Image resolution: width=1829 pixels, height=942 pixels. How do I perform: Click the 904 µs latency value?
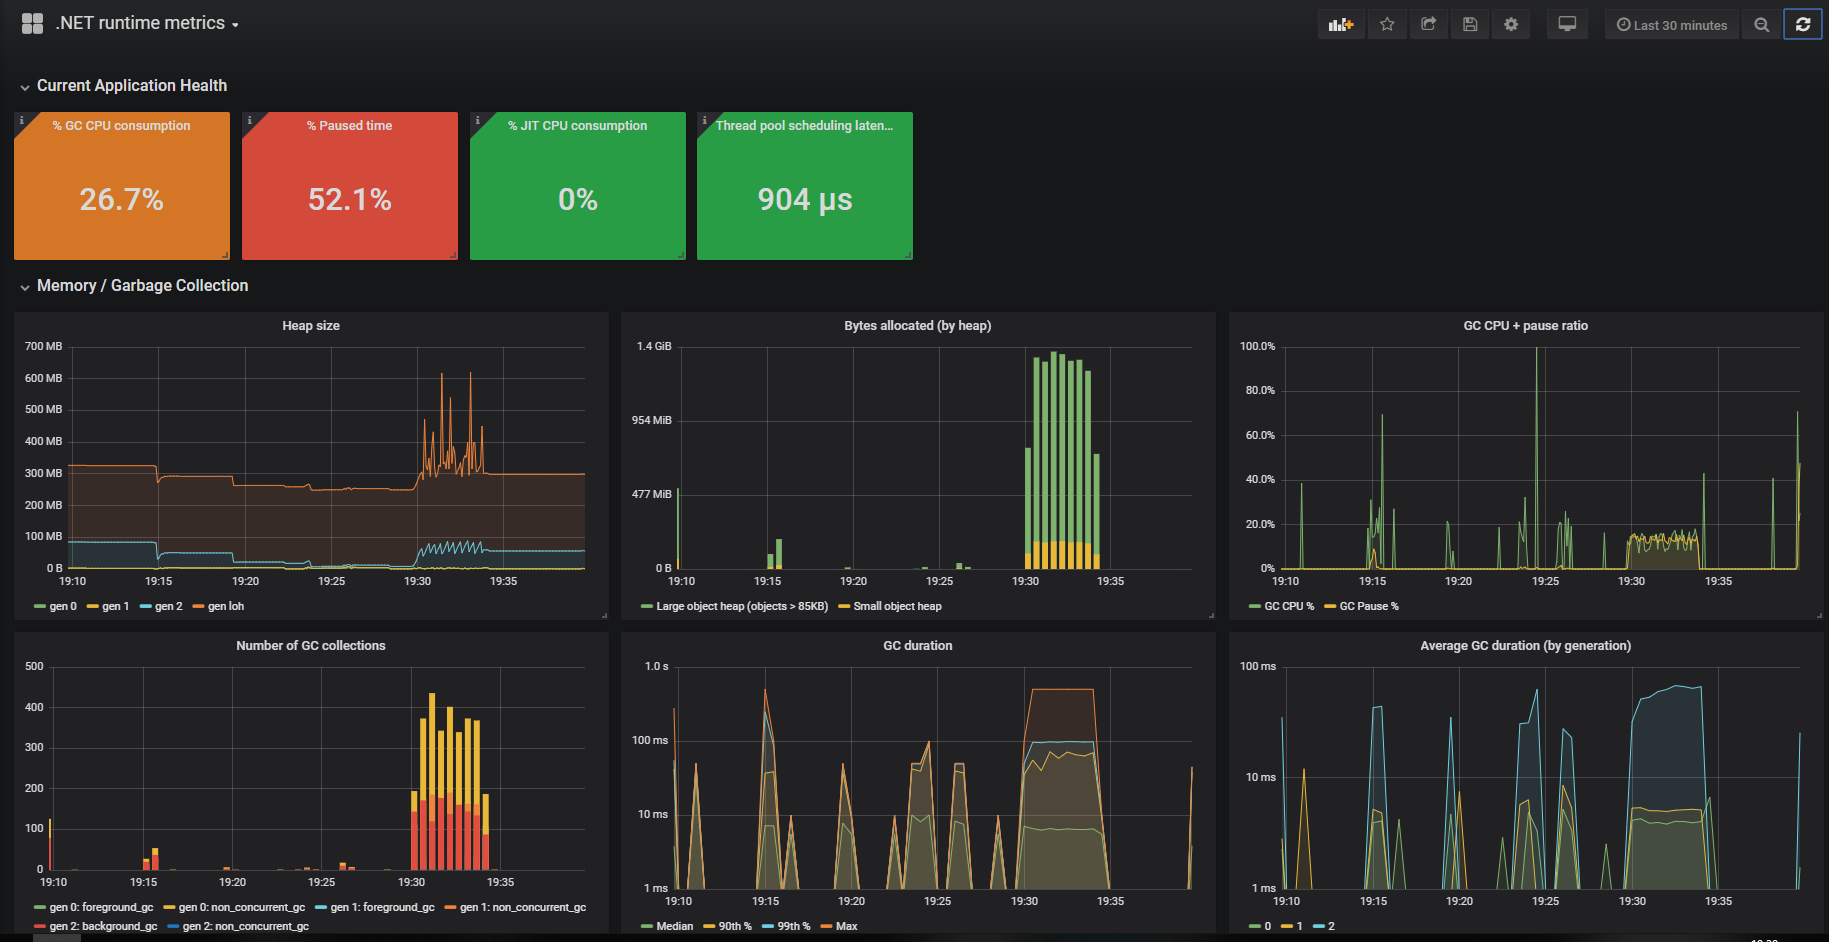click(805, 199)
